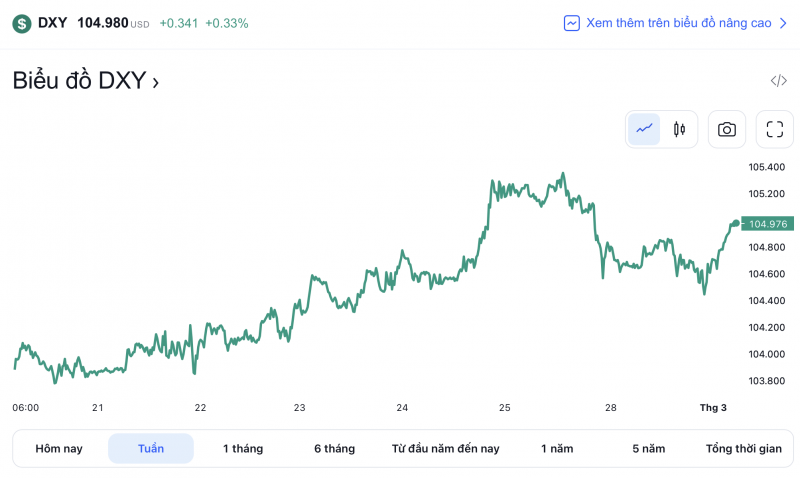Click the DXY dollar symbol logo
800x478 pixels.
coord(21,23)
